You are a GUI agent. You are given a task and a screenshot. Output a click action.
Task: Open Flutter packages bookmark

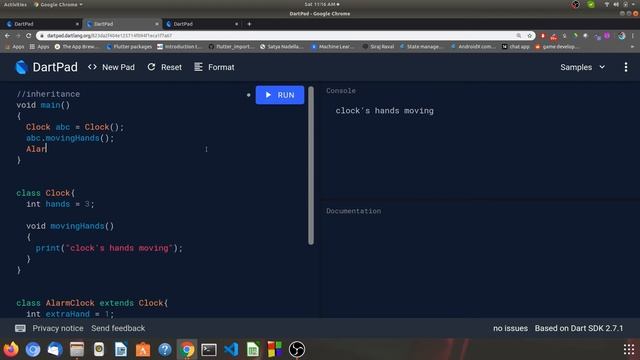tap(129, 47)
